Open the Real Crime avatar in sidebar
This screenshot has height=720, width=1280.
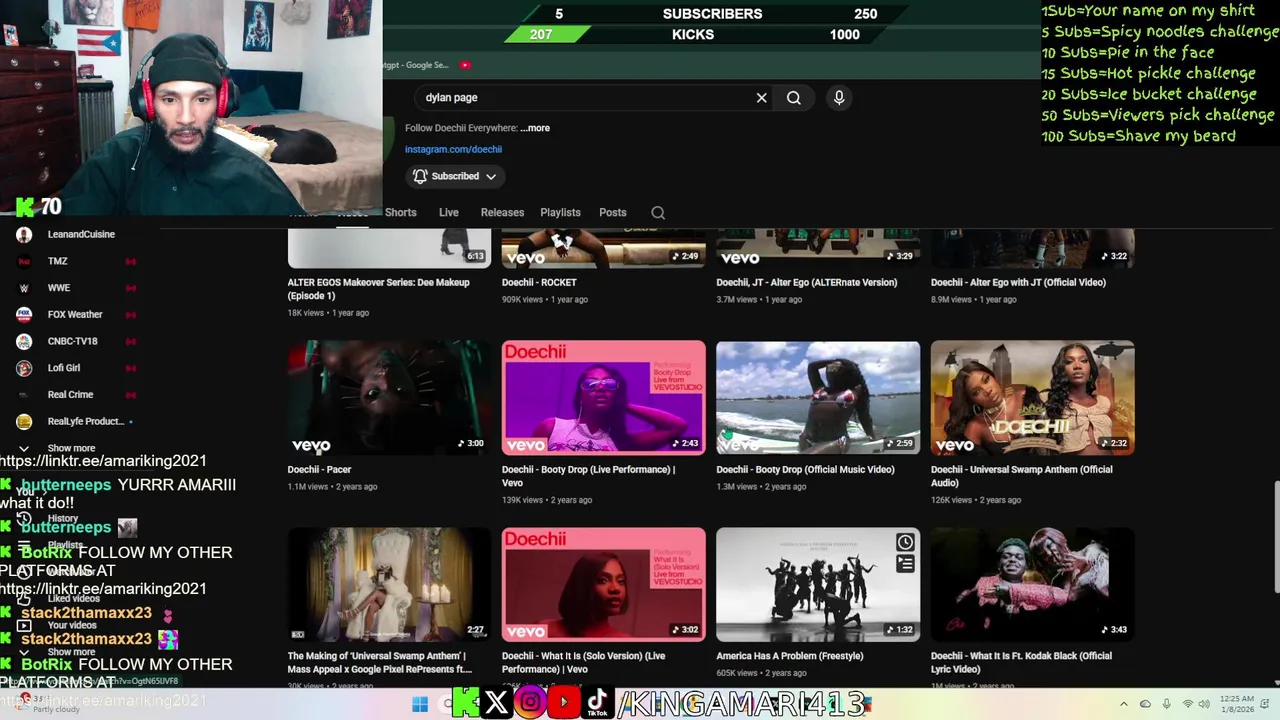point(24,394)
